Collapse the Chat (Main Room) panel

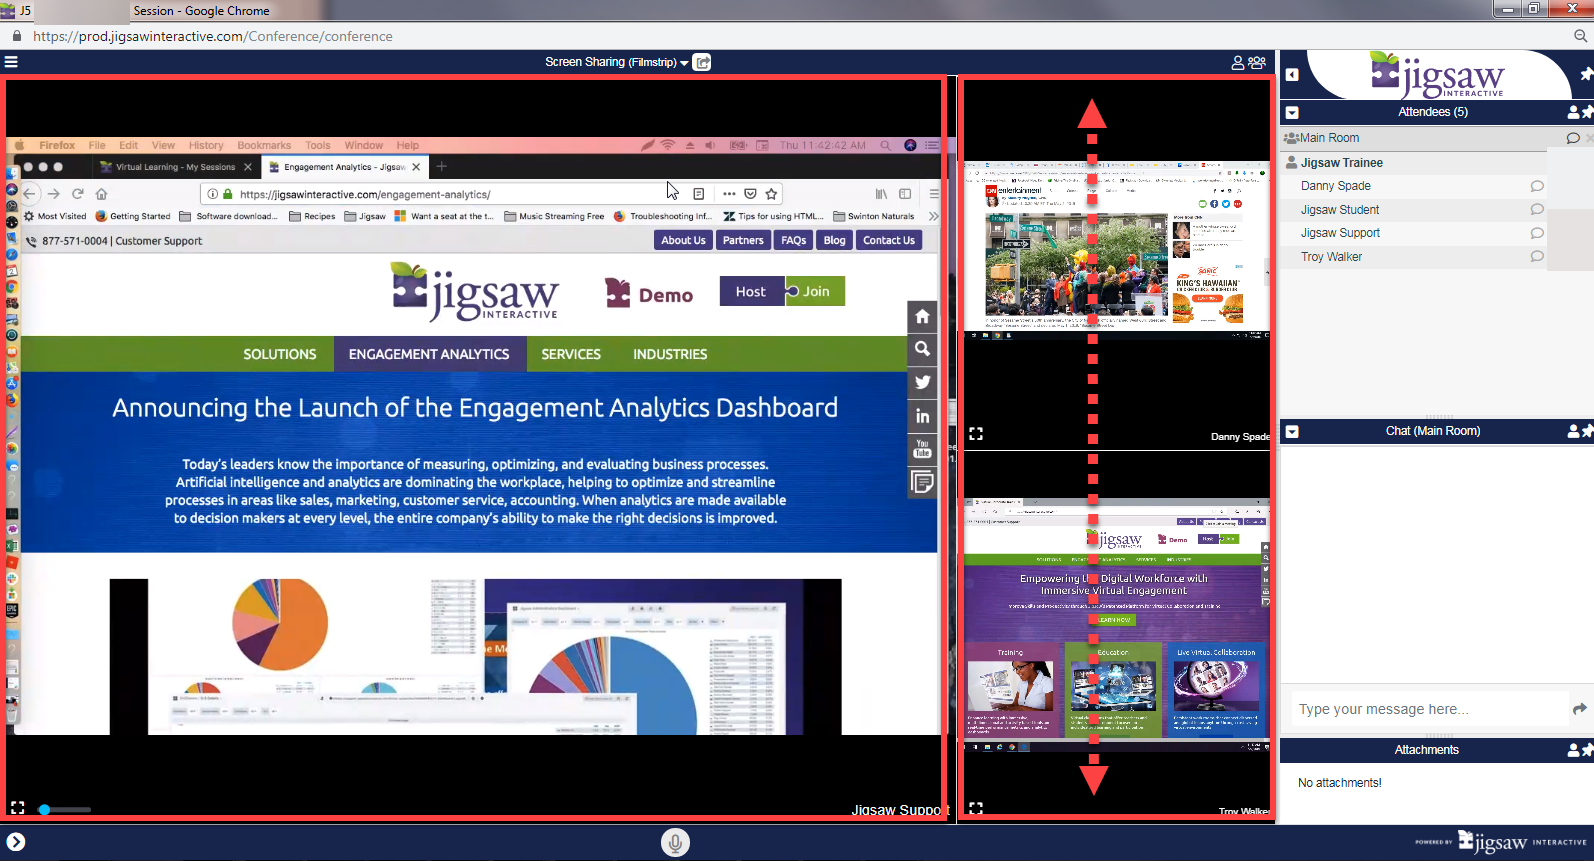click(1292, 432)
